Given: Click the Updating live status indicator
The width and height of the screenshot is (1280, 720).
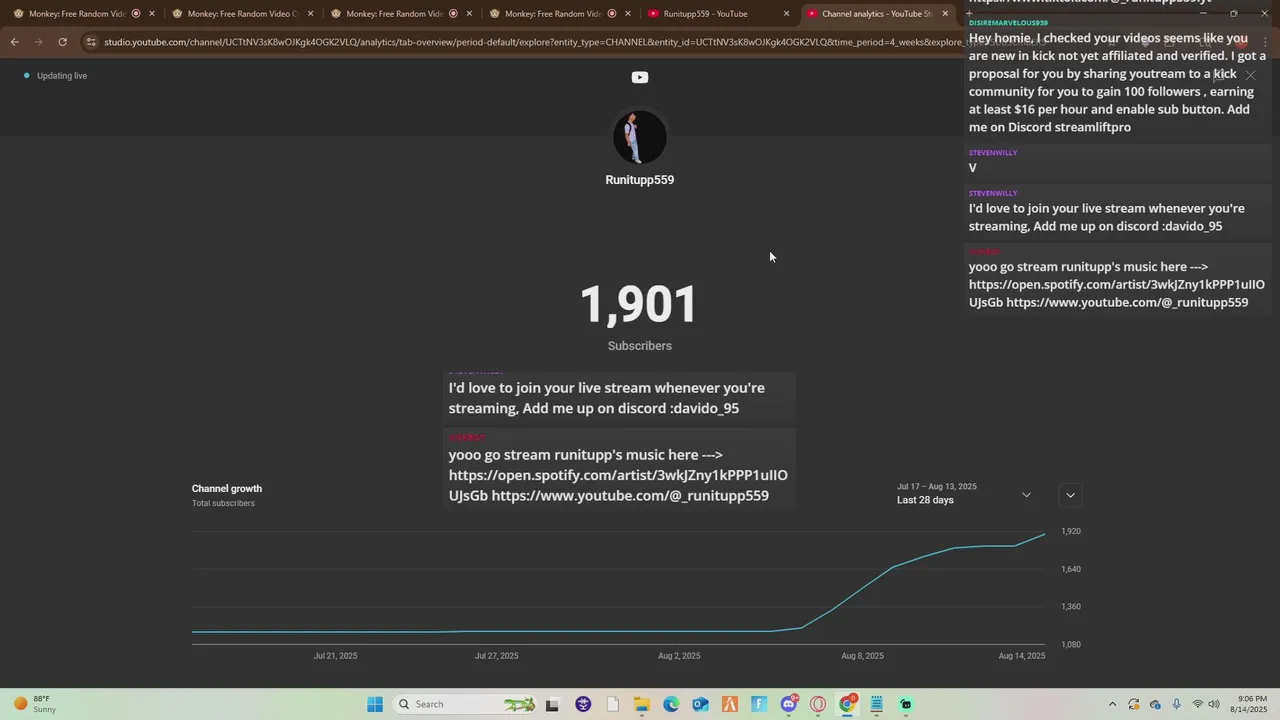Looking at the screenshot, I should 56,76.
